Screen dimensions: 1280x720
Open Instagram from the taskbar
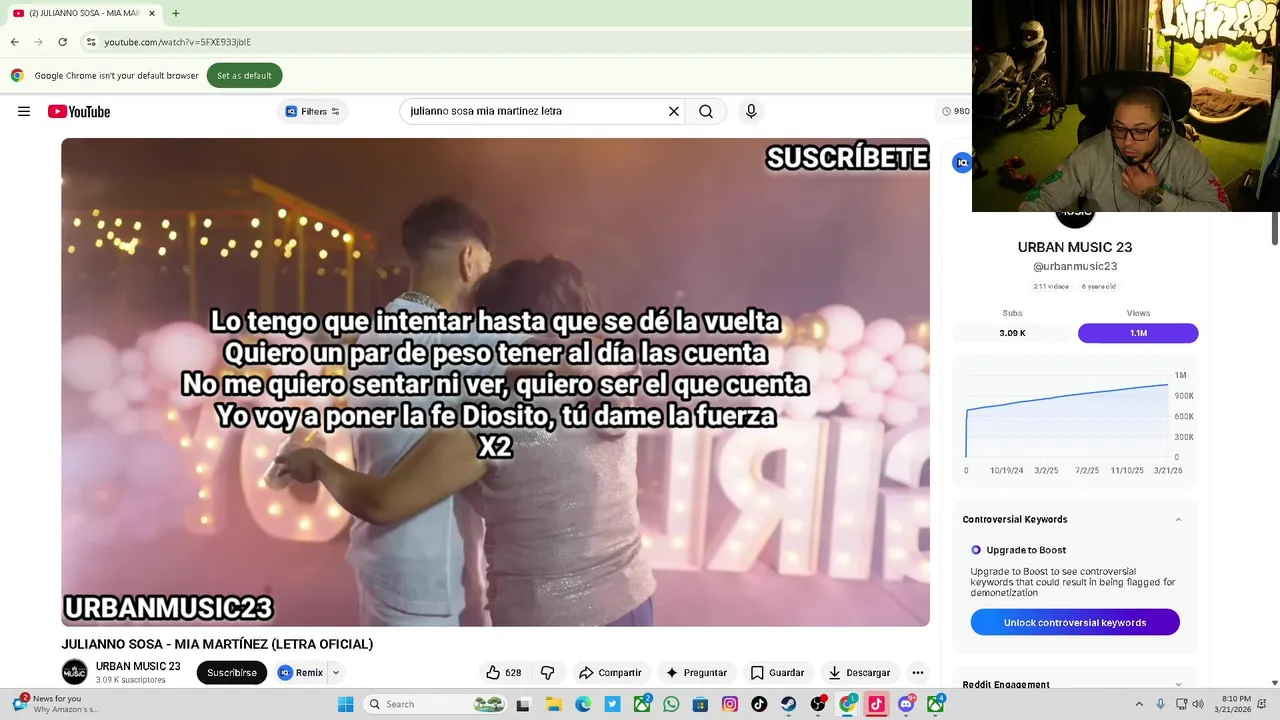[730, 704]
